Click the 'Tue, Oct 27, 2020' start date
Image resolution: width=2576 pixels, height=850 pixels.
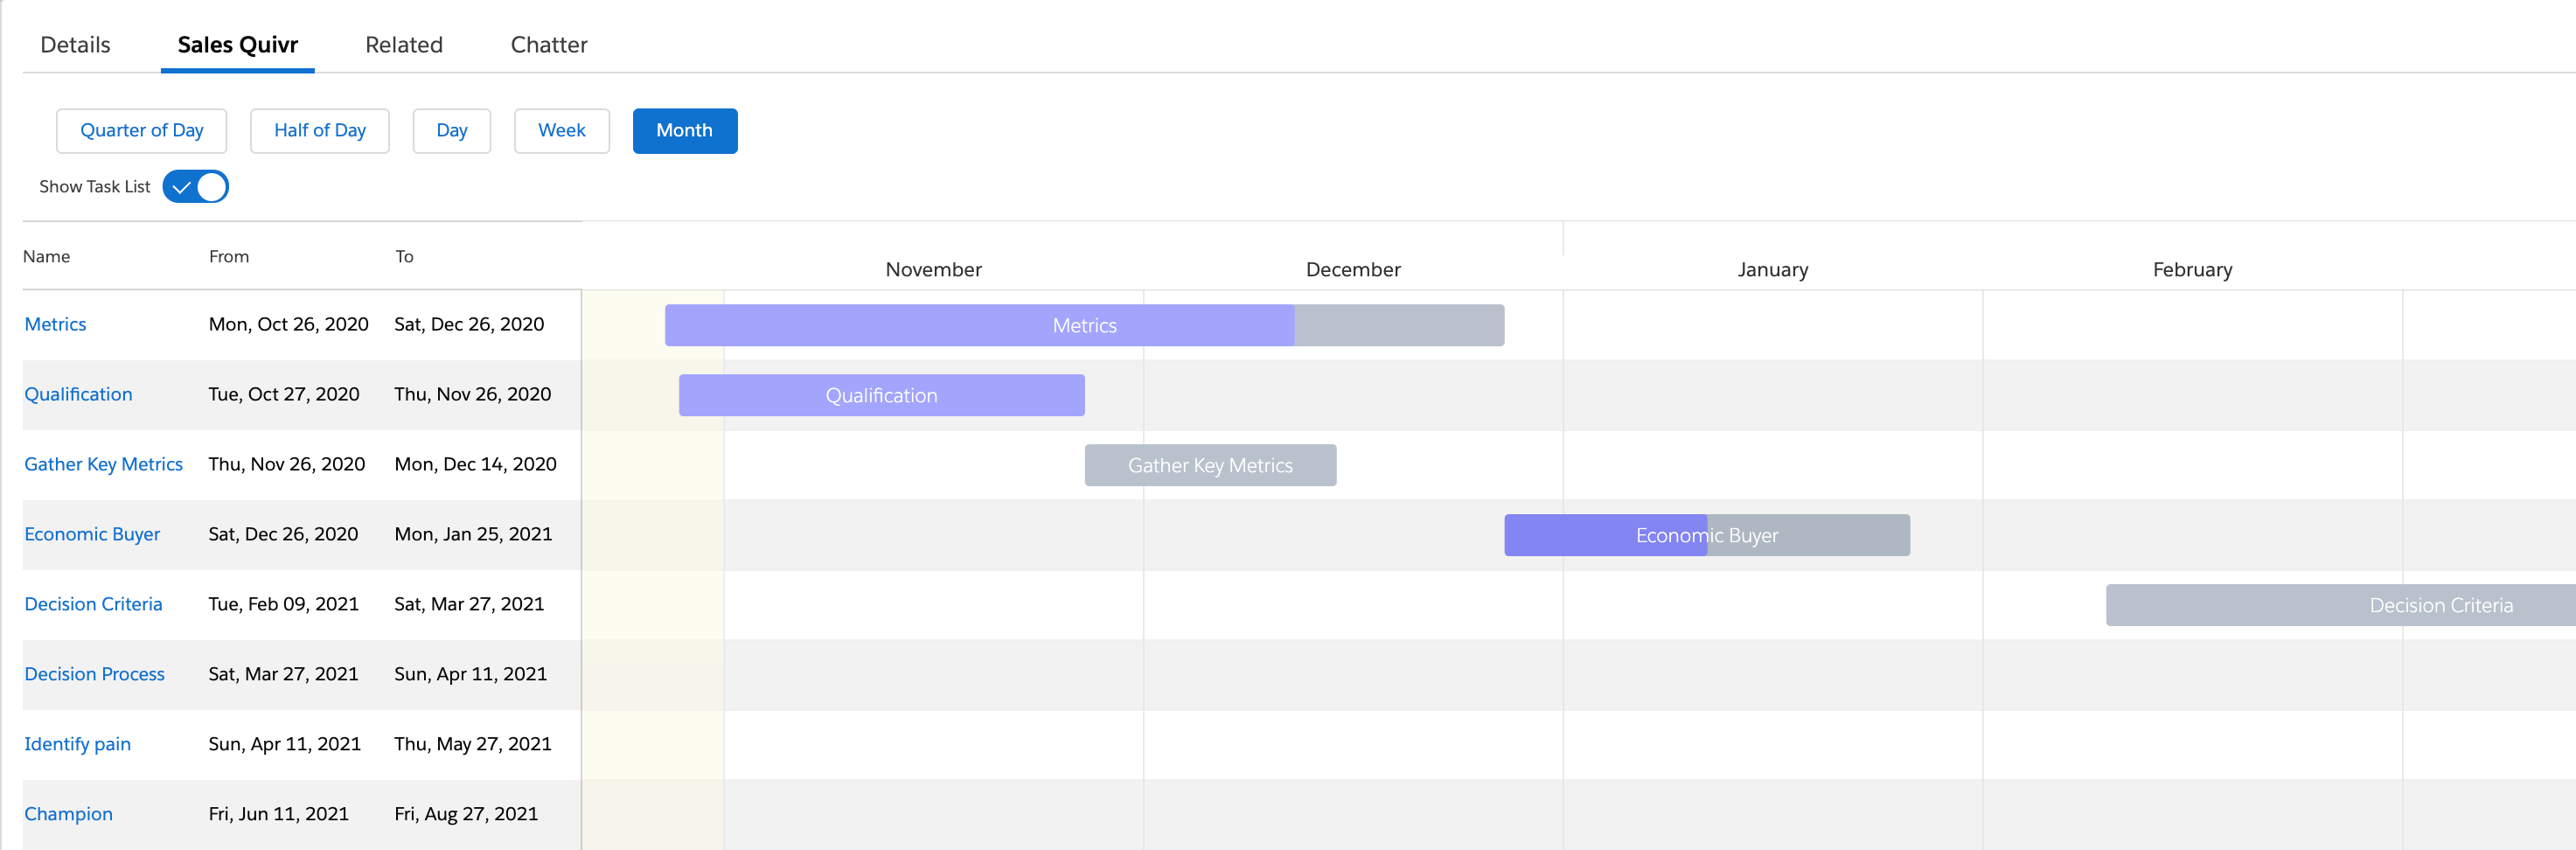click(x=284, y=394)
